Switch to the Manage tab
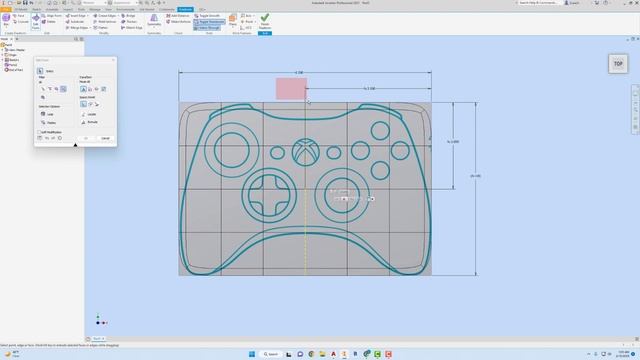Viewport: 640px width, 360px height. click(x=95, y=9)
